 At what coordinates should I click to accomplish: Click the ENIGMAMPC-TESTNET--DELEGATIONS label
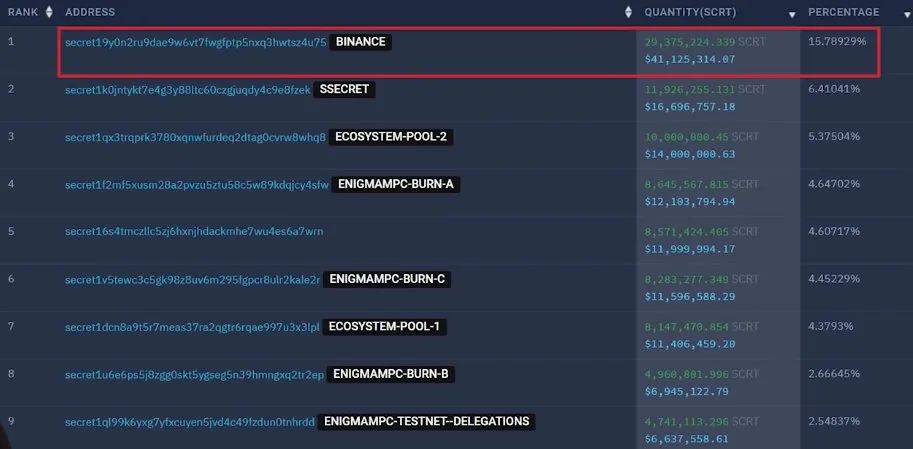pos(427,421)
